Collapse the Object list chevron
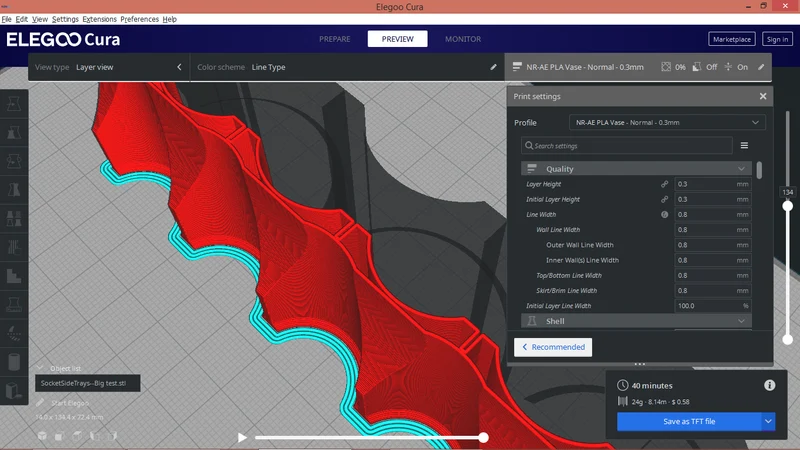Viewport: 800px width, 450px height. [x=40, y=368]
